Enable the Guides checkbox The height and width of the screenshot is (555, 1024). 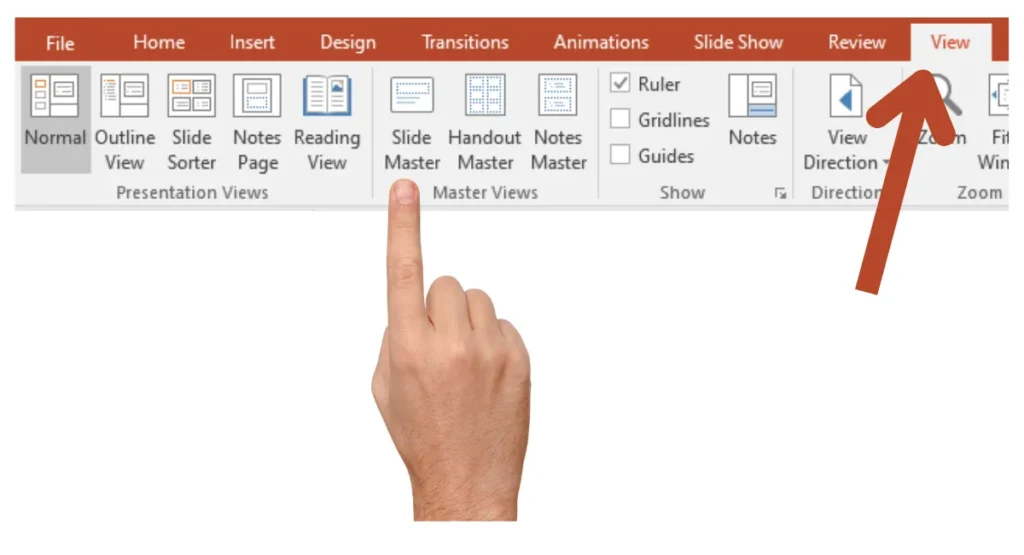click(620, 156)
